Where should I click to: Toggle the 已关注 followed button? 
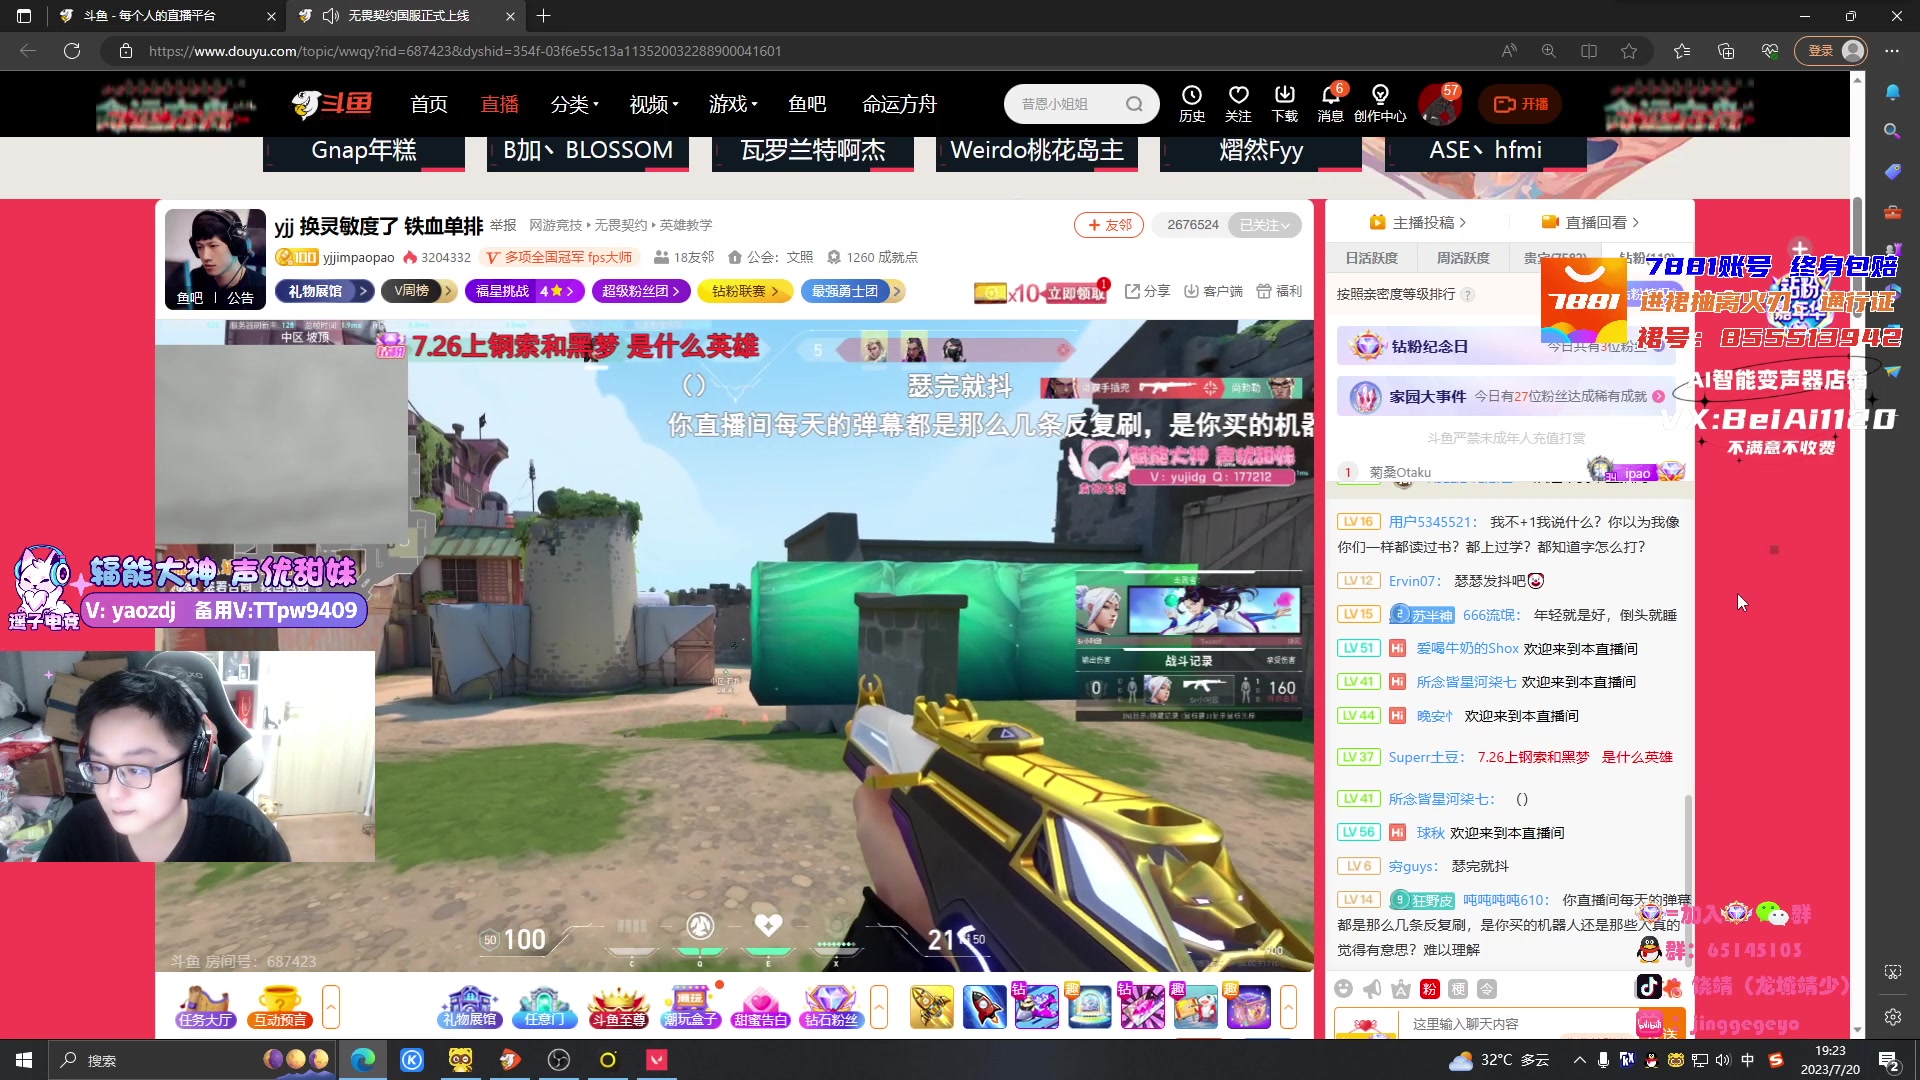coord(1265,225)
